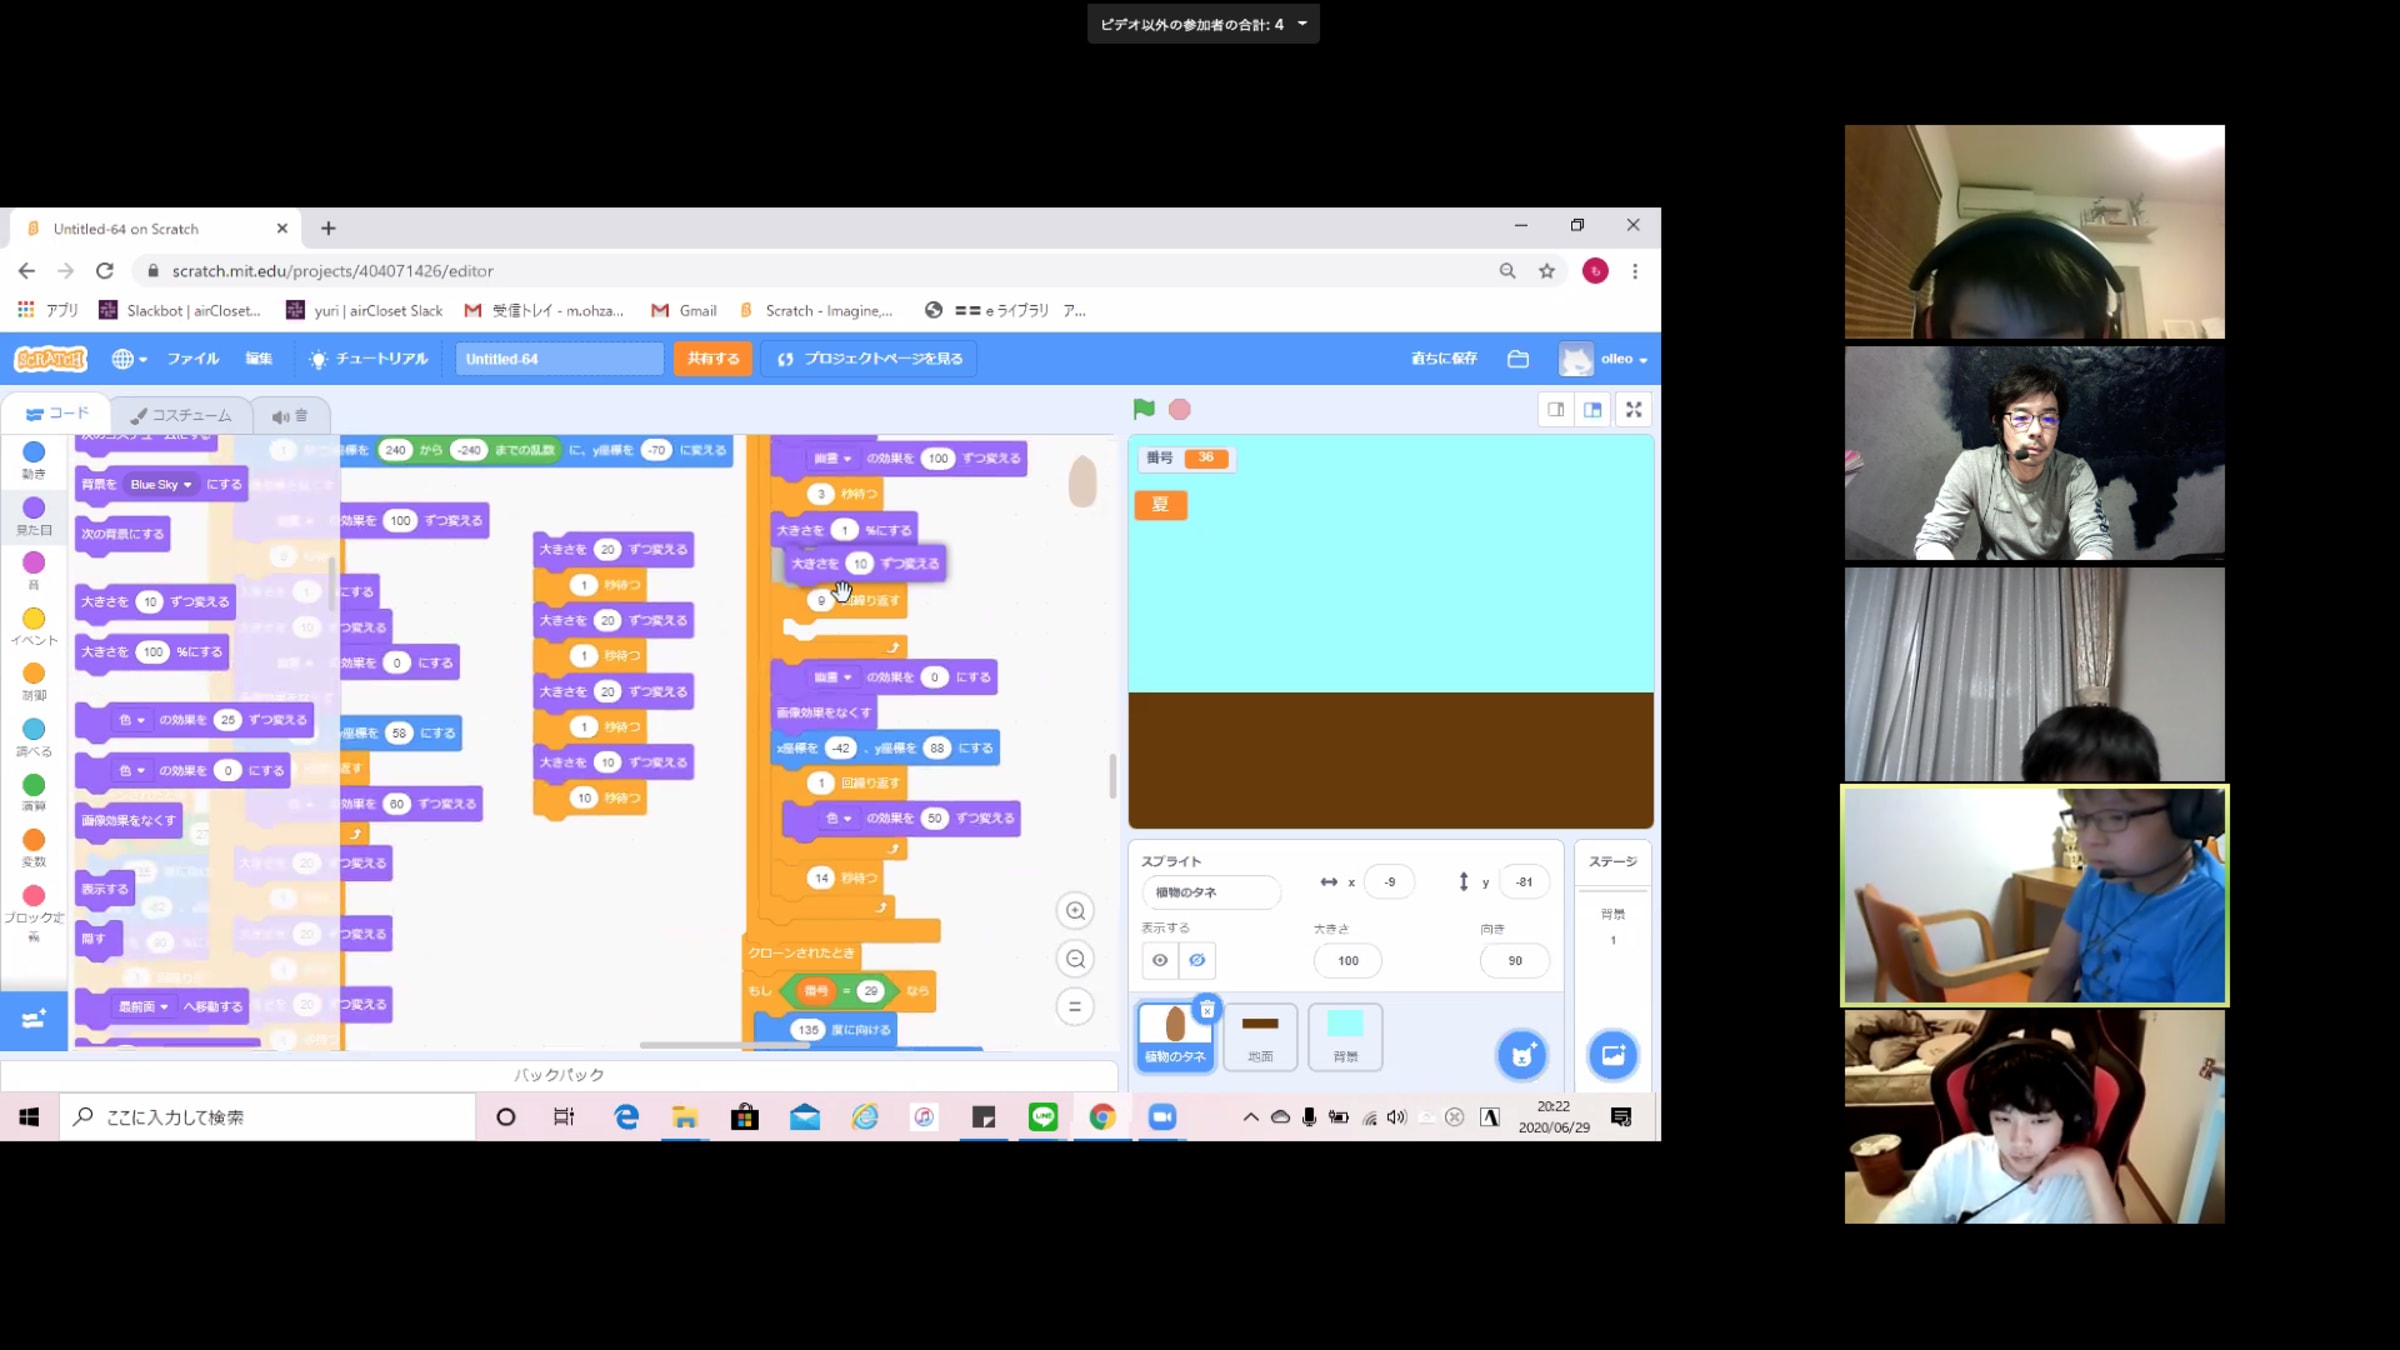
Task: Open the ファイル menu
Action: [x=193, y=359]
